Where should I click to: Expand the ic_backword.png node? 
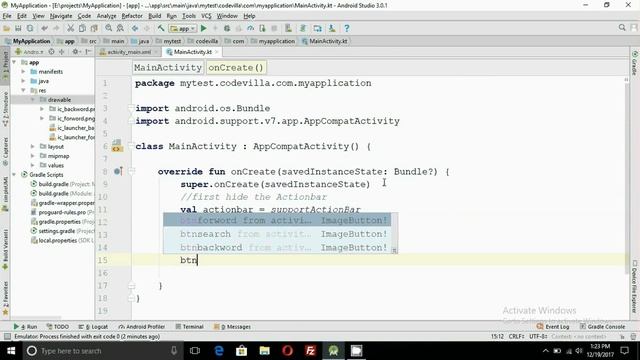click(x=42, y=109)
